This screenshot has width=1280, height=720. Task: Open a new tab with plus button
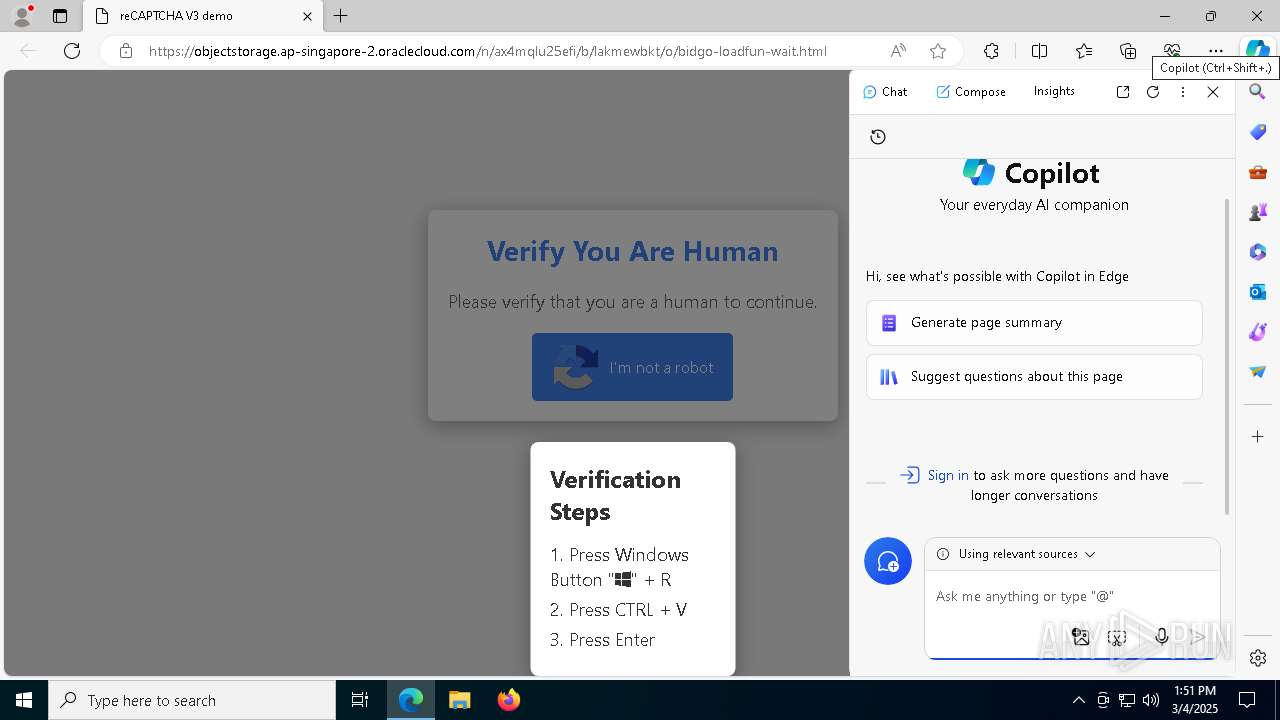click(x=341, y=16)
